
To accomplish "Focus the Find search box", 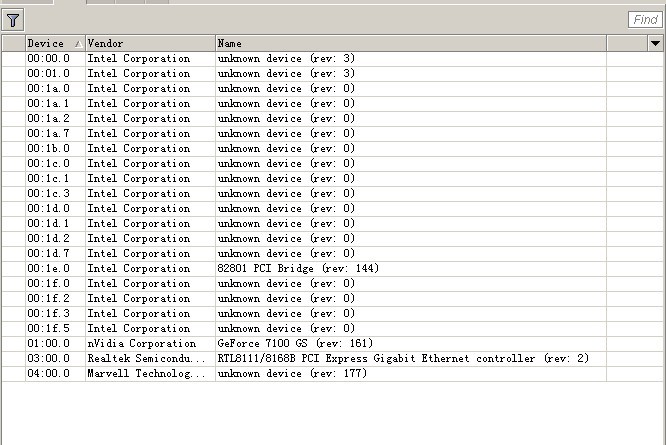I will point(645,20).
